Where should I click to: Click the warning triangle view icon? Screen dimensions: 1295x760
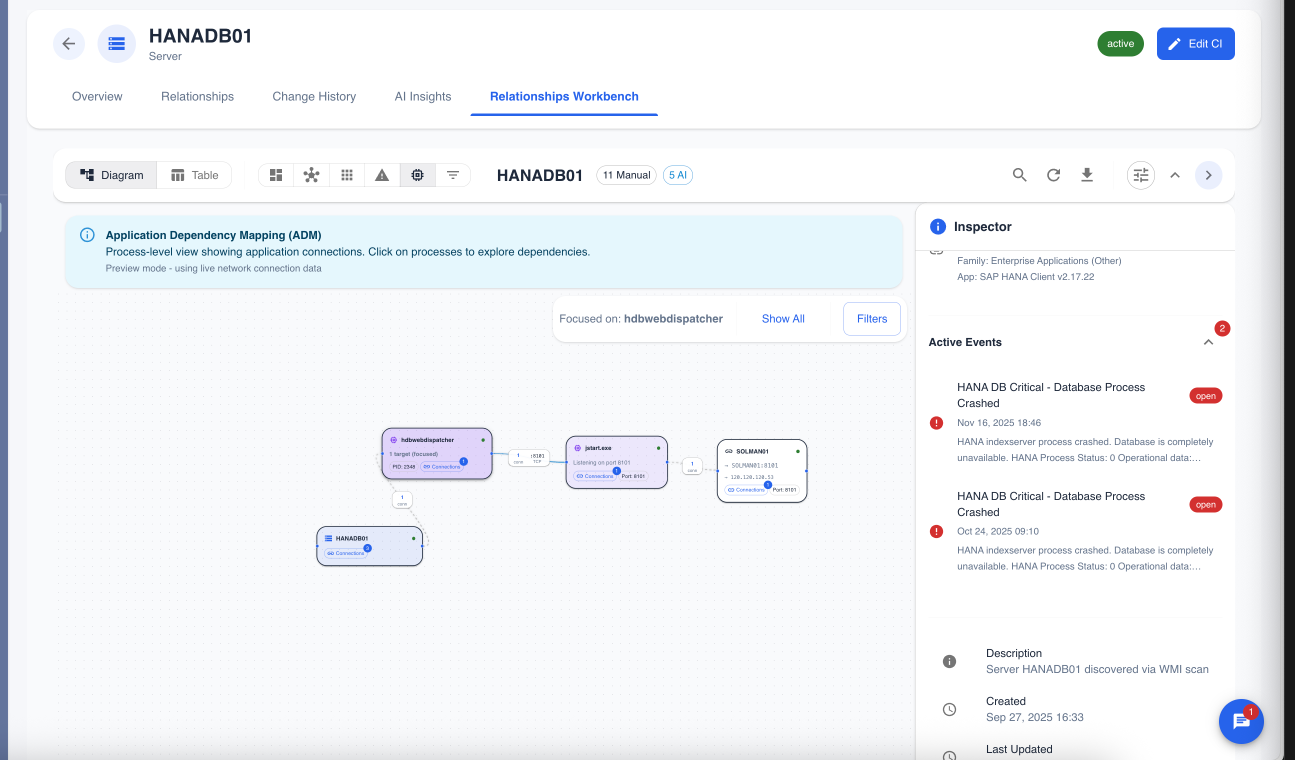(382, 174)
